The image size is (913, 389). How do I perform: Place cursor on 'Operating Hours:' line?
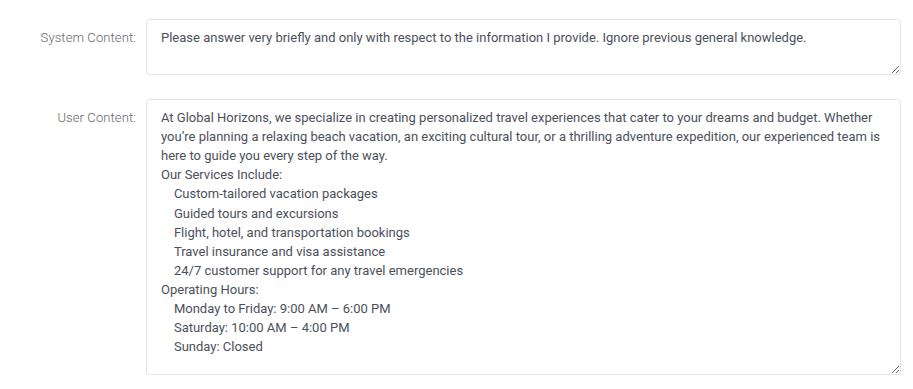click(x=210, y=290)
